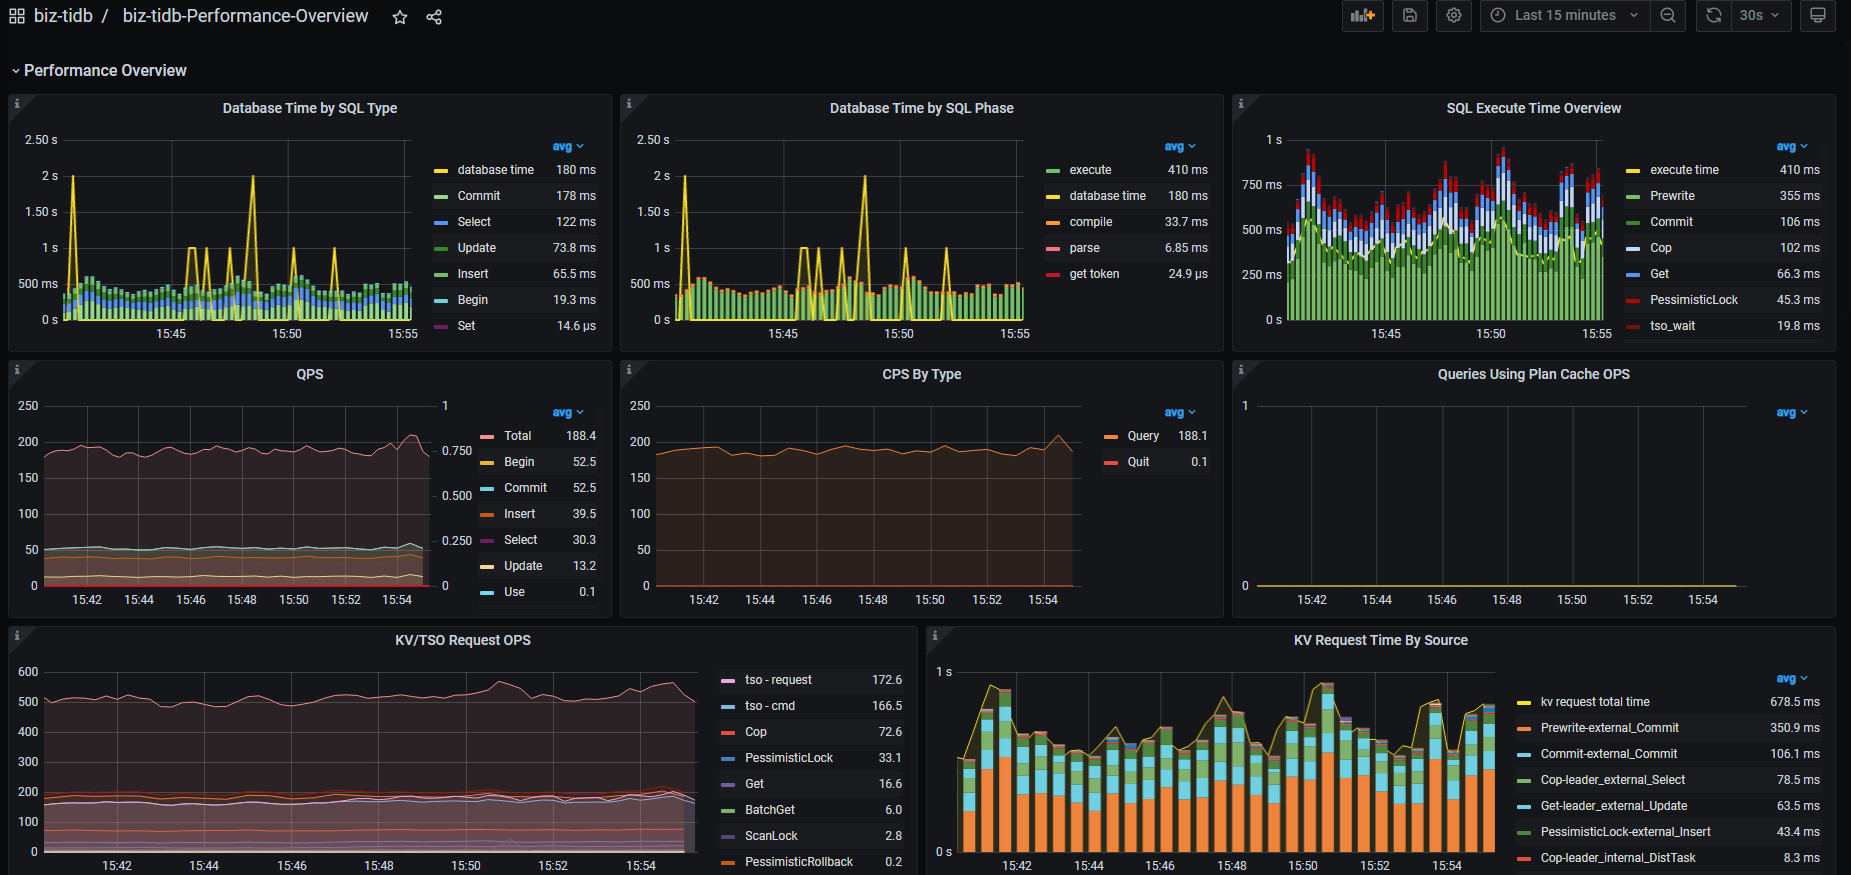1851x875 pixels.
Task: Go to the biz-tidb folder link
Action: coord(63,16)
